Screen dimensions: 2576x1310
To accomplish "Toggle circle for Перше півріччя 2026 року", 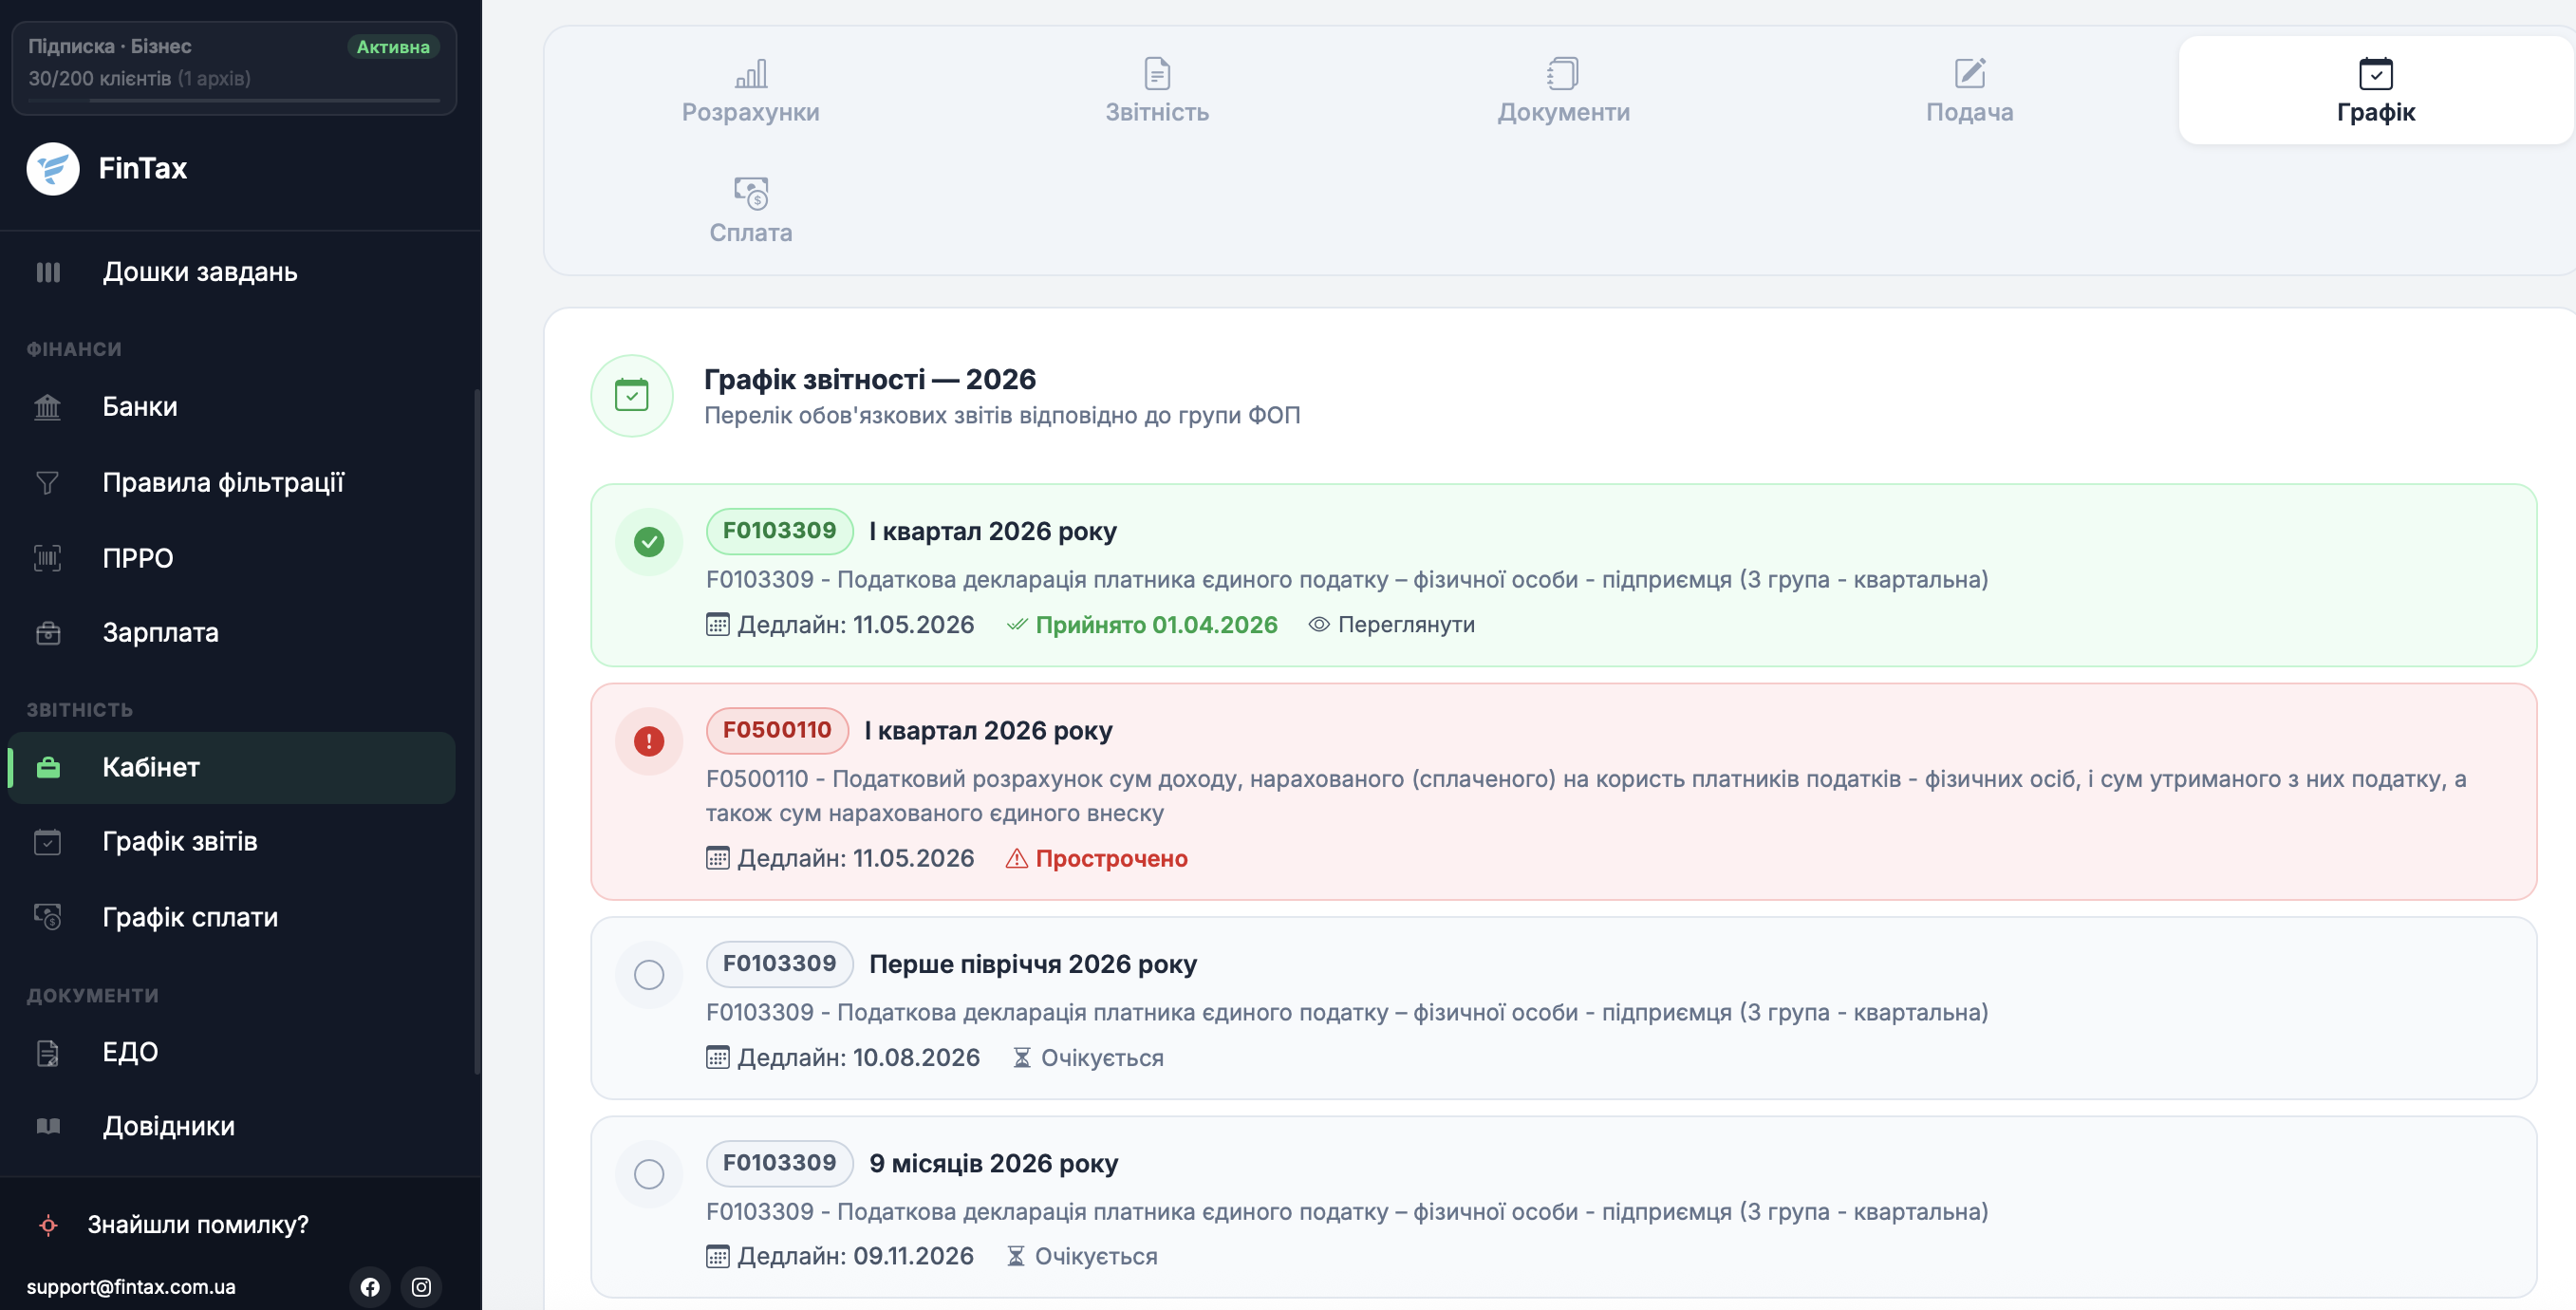I will tap(649, 975).
